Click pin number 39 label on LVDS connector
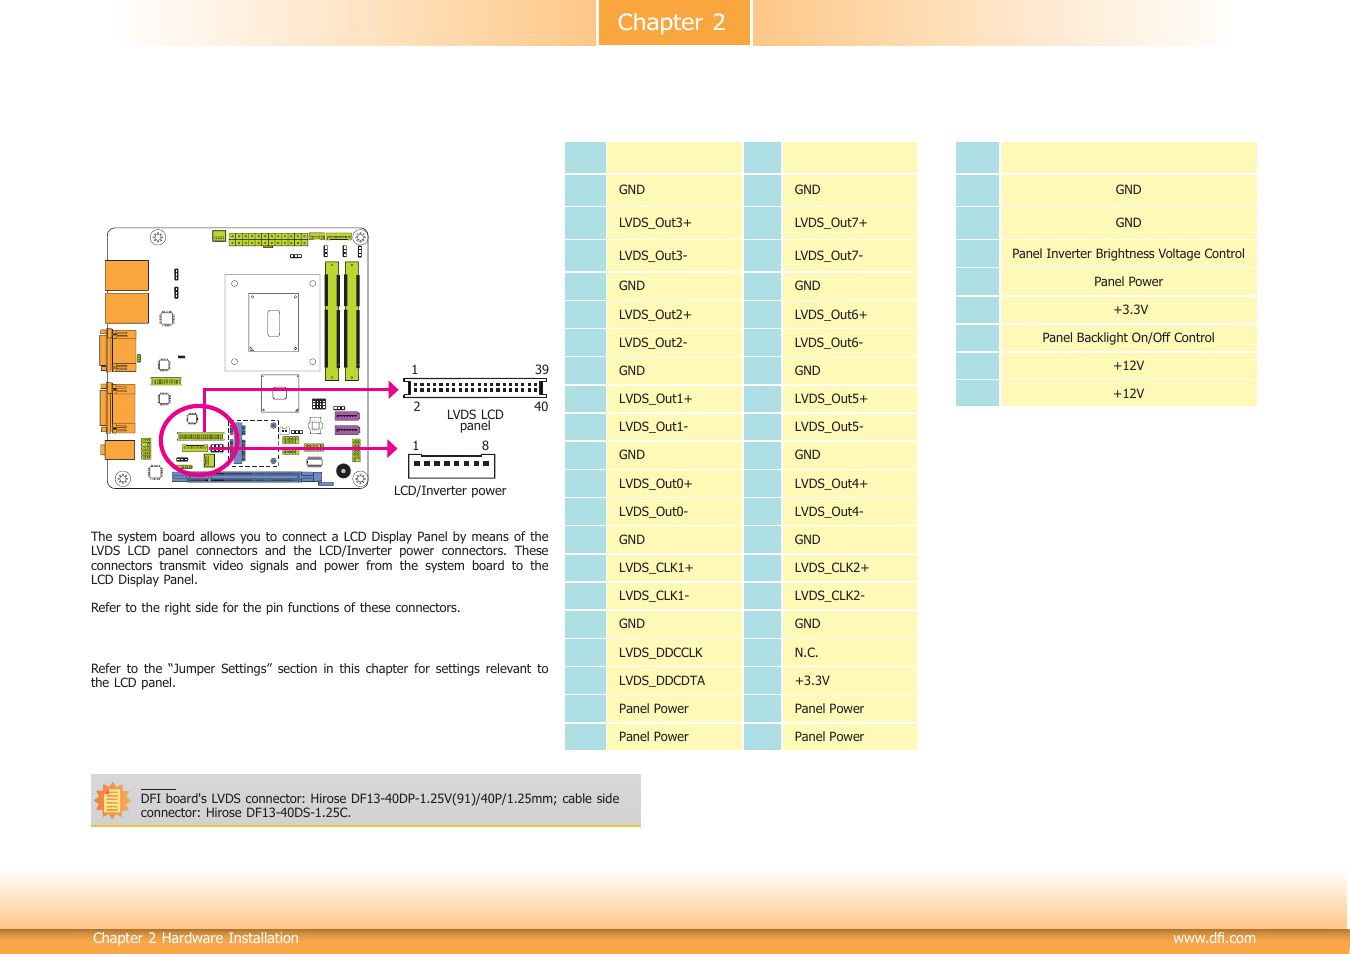The image size is (1350, 954). click(x=541, y=370)
